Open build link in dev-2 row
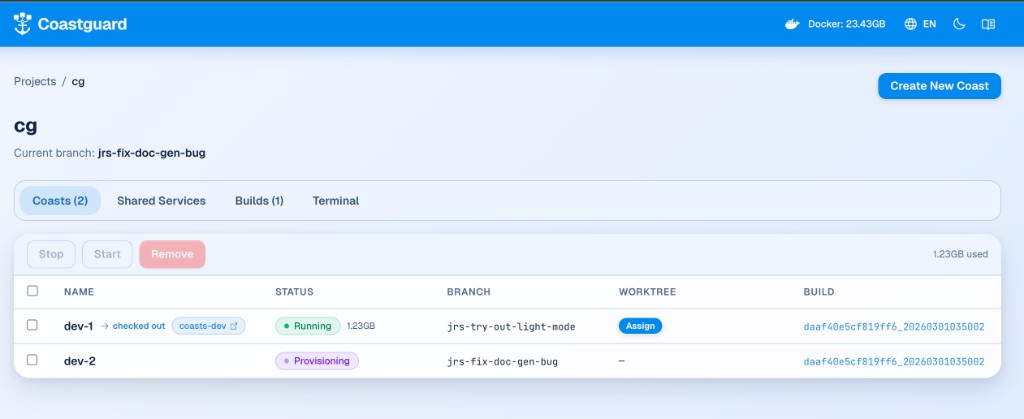1024x419 pixels. [x=894, y=361]
